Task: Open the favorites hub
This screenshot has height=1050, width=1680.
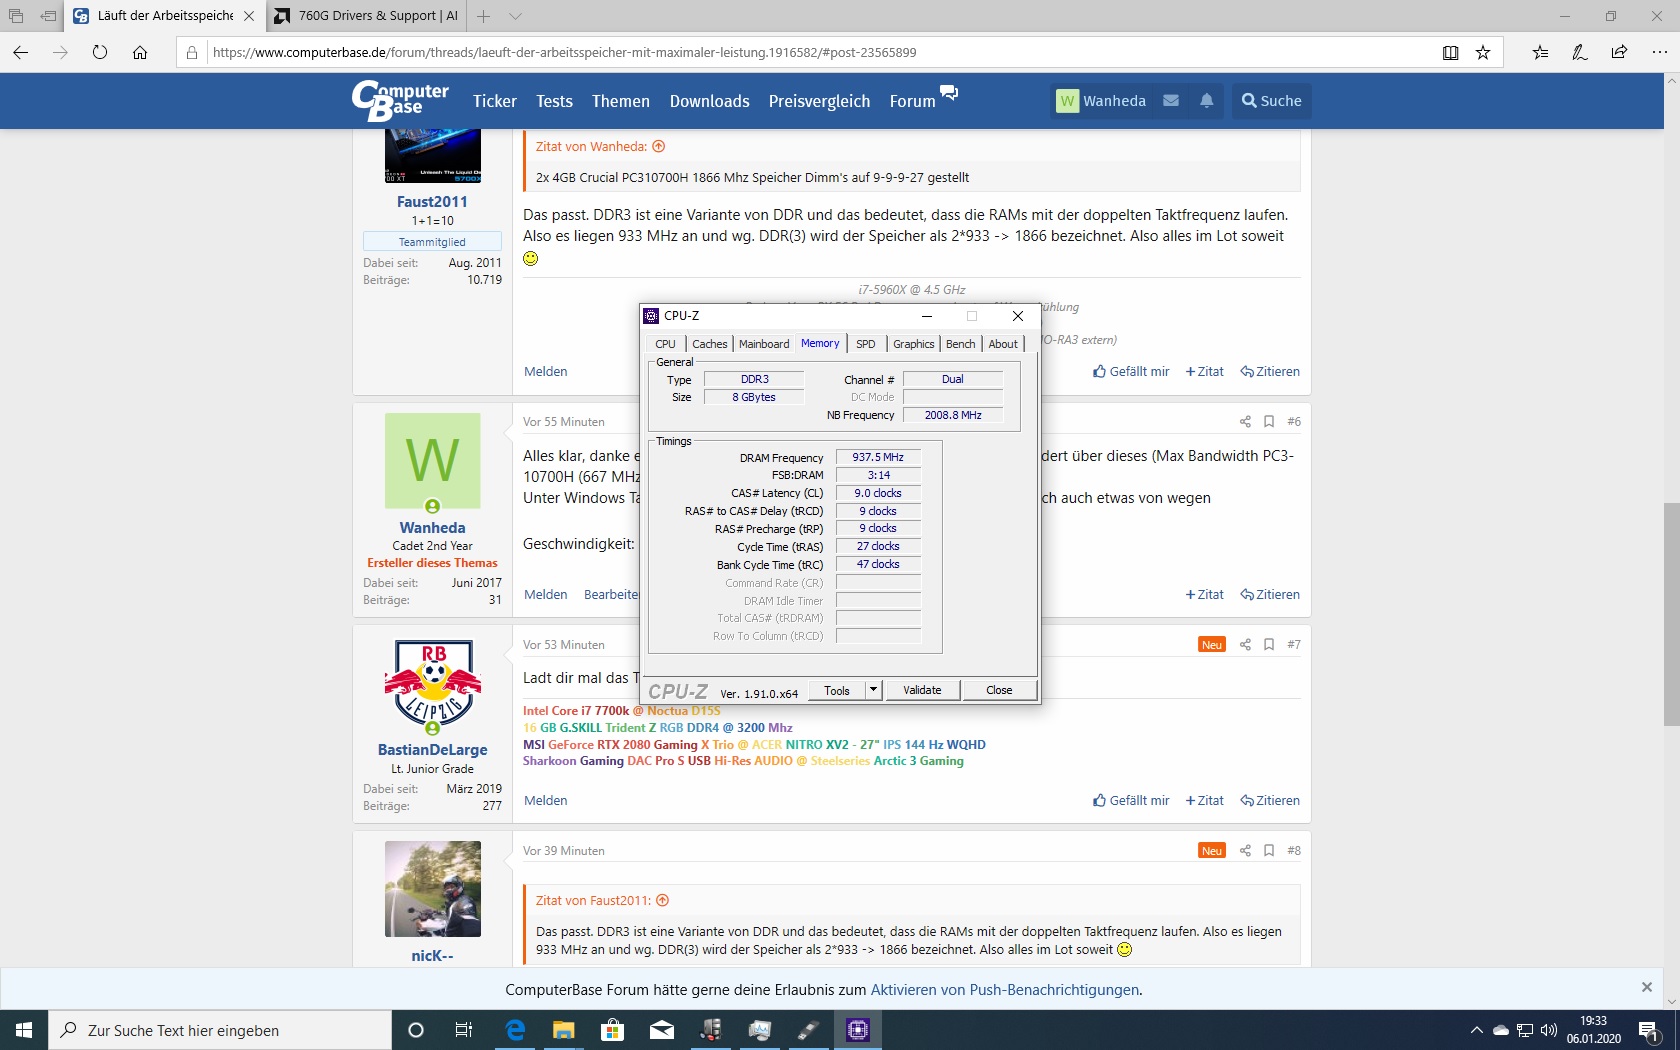Action: (x=1540, y=52)
